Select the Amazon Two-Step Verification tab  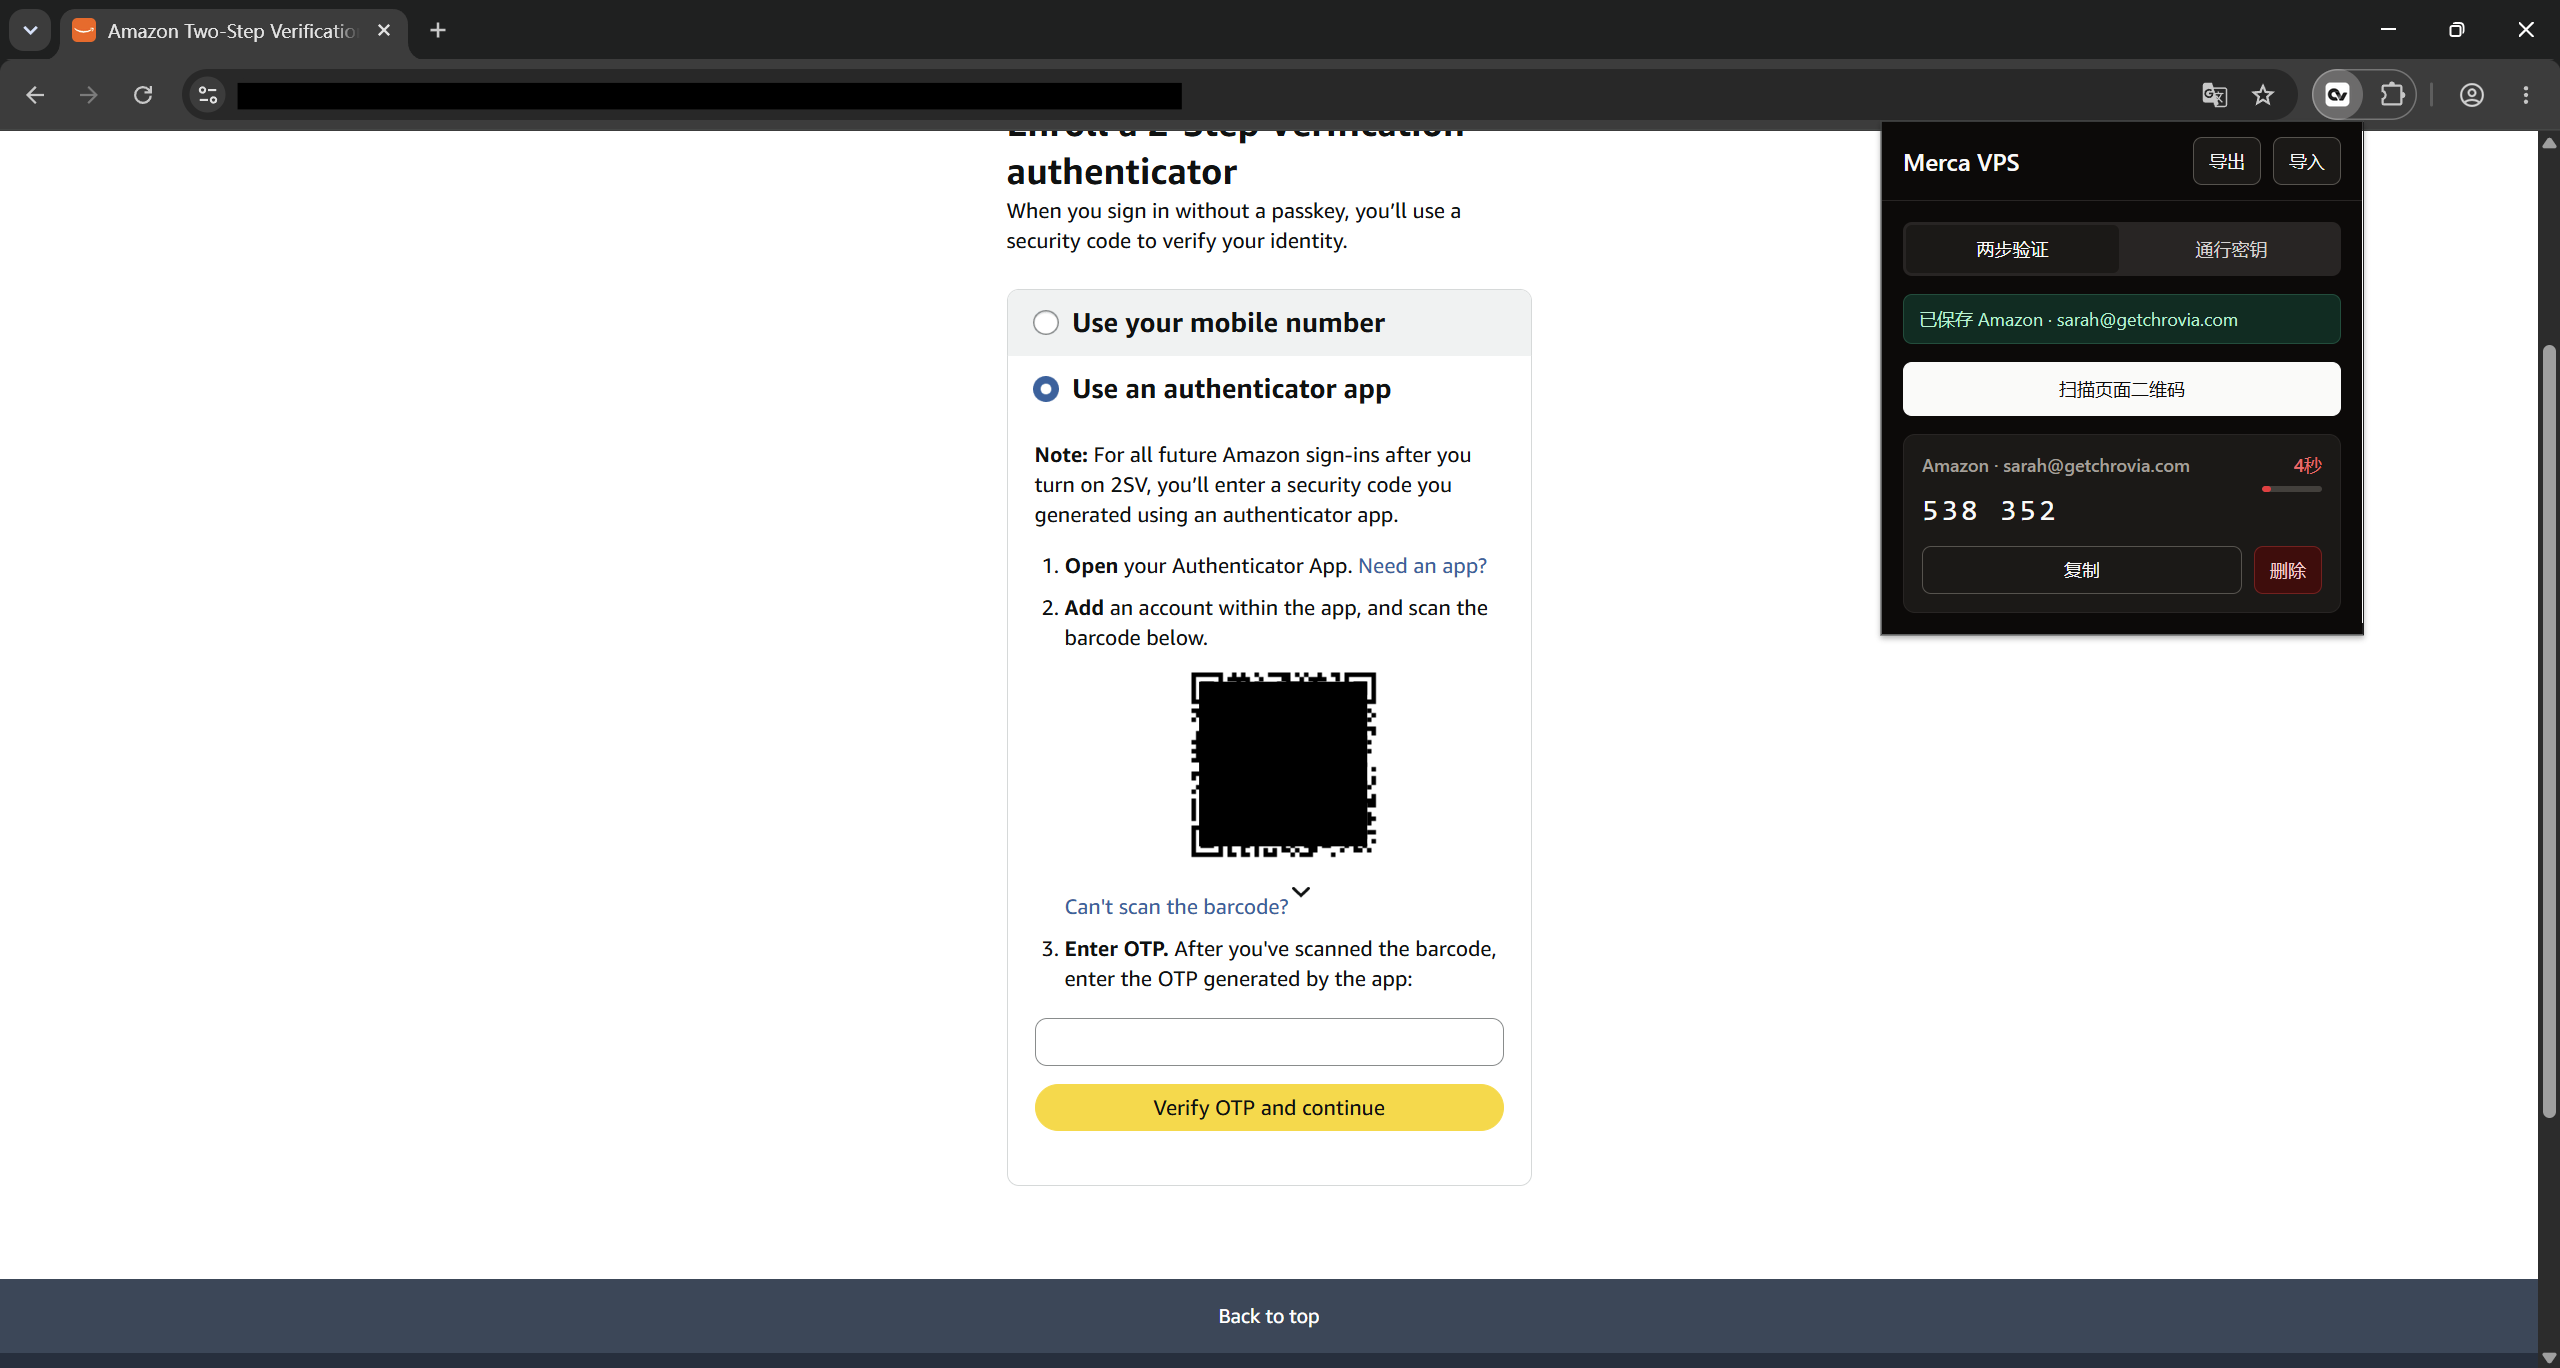pos(234,31)
